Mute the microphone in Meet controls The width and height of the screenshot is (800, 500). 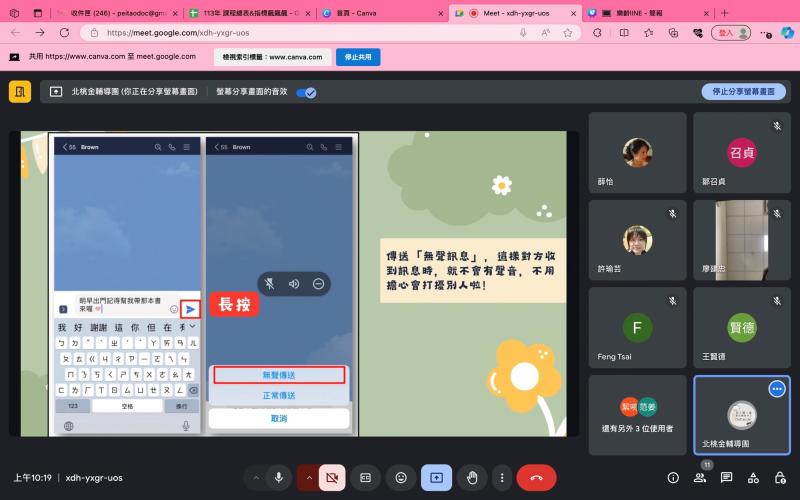tap(279, 478)
